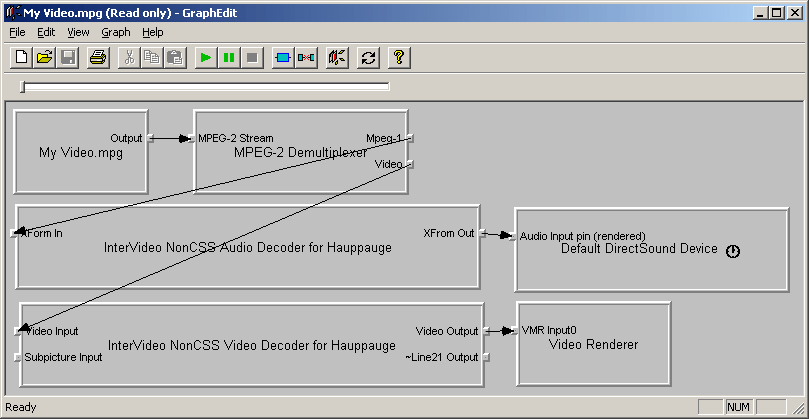The image size is (809, 419).
Task: Click the MPEG-2 Stream input pin
Action: tap(191, 138)
